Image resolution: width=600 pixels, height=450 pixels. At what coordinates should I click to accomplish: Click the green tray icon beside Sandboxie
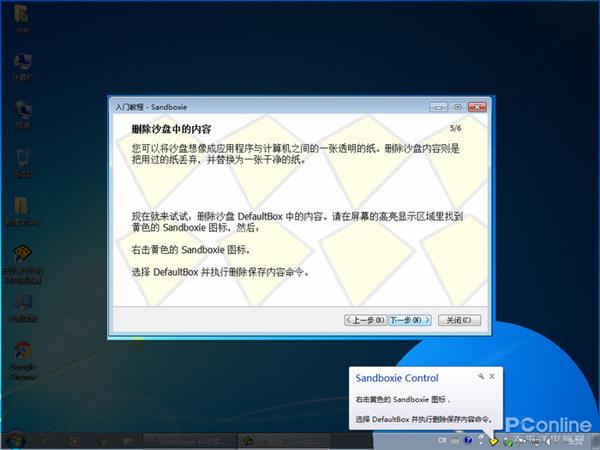coord(507,442)
